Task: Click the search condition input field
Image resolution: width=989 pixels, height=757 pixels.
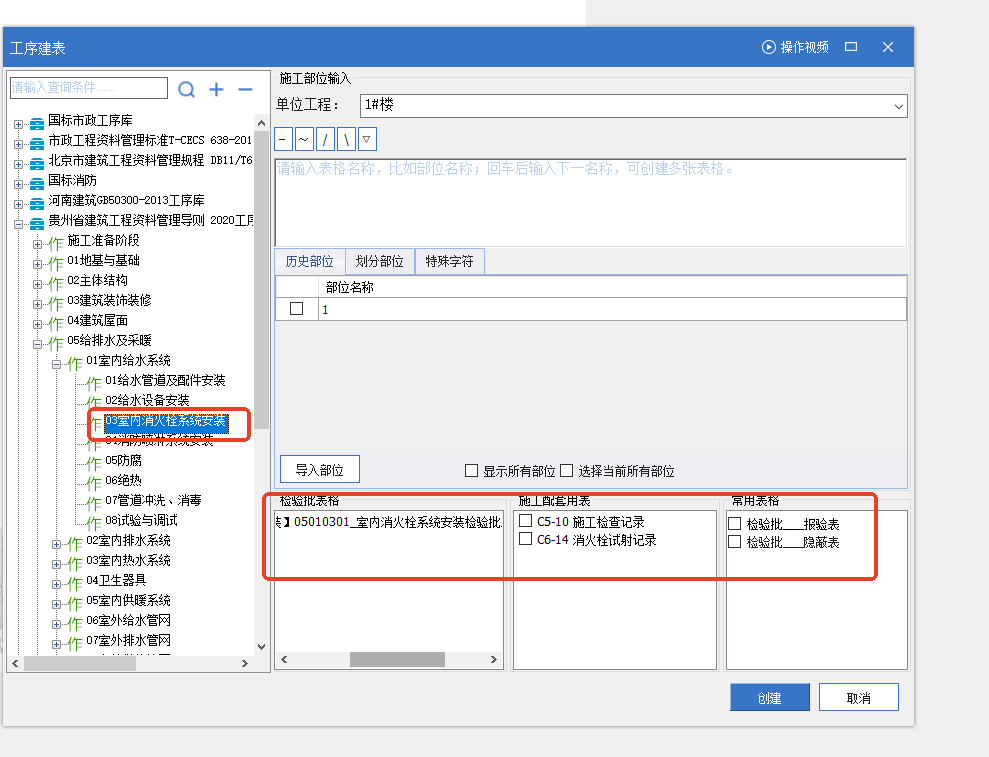Action: click(88, 88)
